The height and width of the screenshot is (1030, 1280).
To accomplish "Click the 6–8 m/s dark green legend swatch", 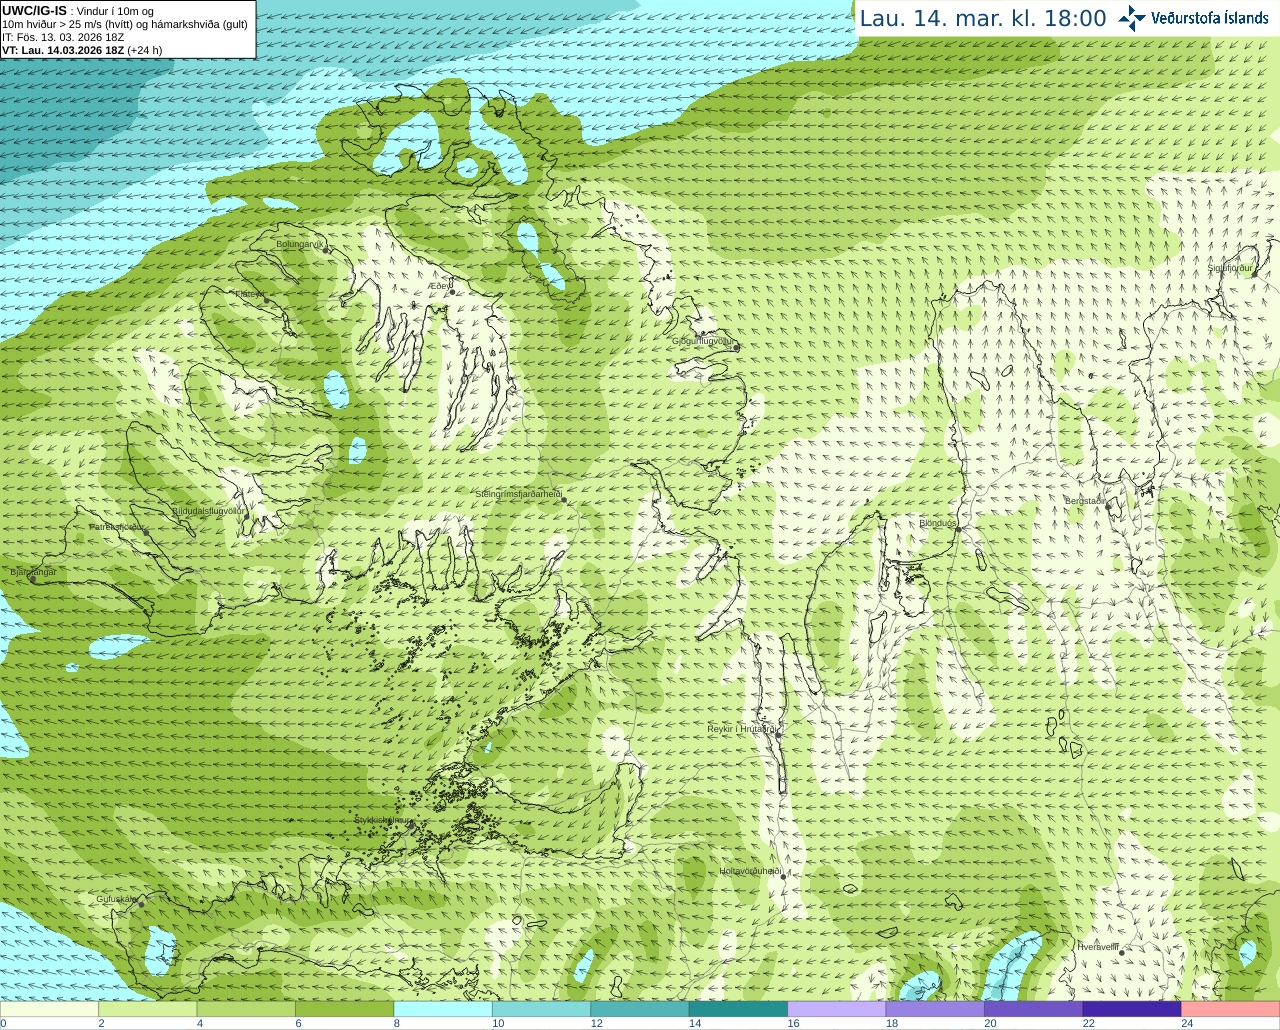I will pyautogui.click(x=344, y=1009).
